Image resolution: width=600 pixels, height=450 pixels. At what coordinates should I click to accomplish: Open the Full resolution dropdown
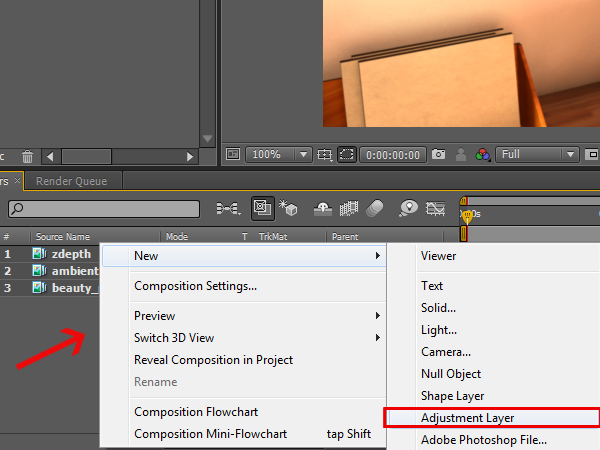tap(538, 155)
